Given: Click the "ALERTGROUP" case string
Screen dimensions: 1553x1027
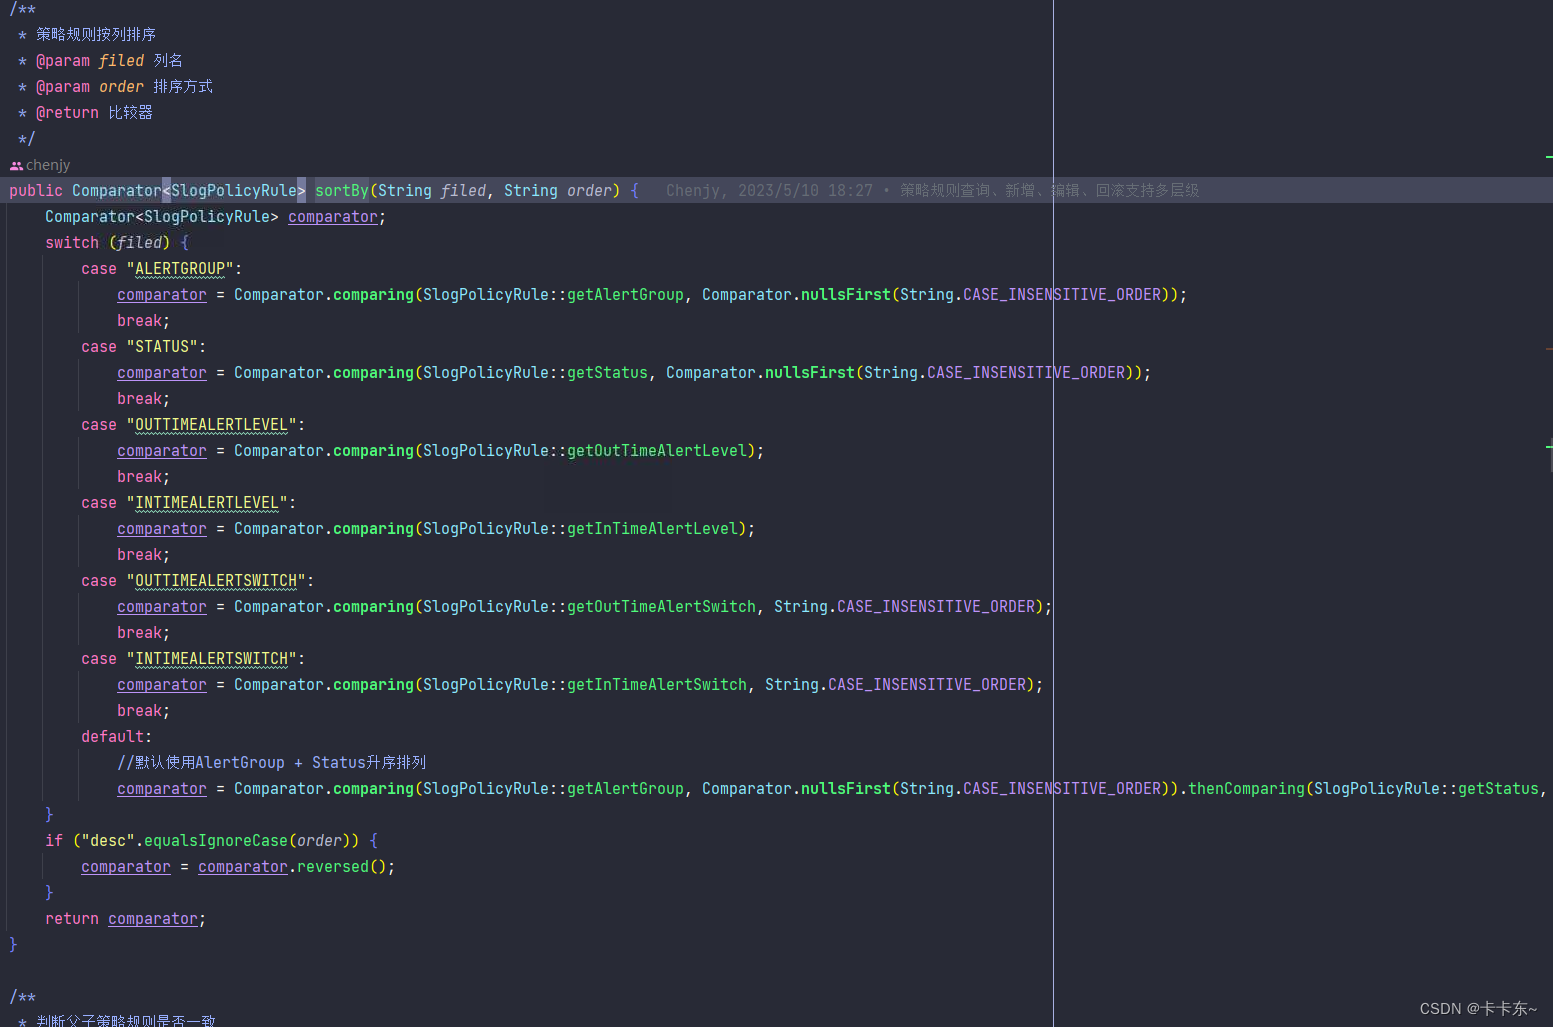Looking at the screenshot, I should (180, 268).
